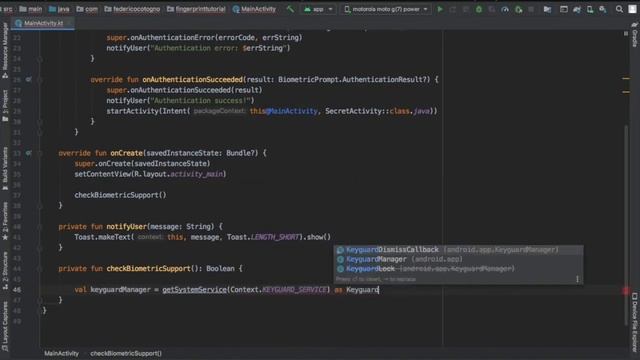Open the motorola moto g(7) power device dropdown
The height and width of the screenshot is (360, 640).
(x=386, y=9)
